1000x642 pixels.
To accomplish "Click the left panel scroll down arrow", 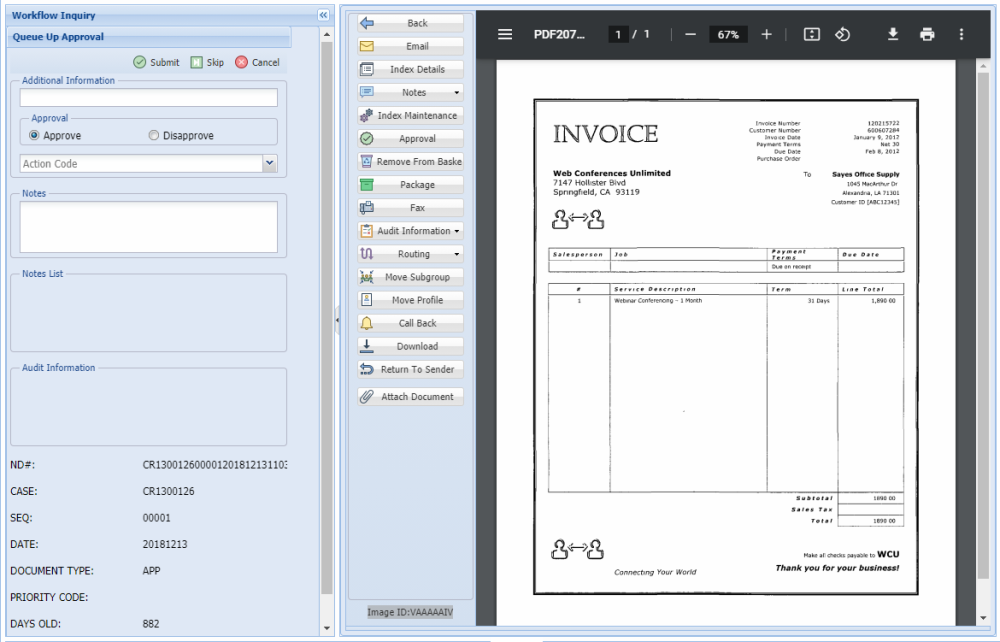I will coord(327,628).
